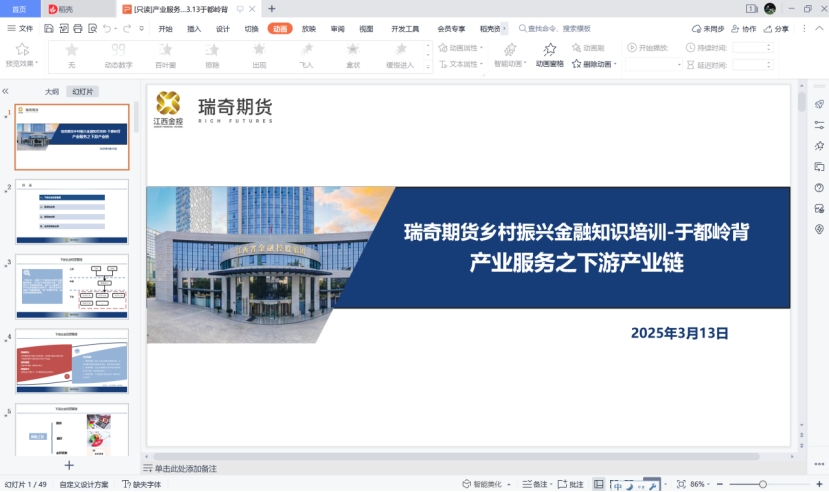
Task: Expand the animation gallery more arrow
Action: (x=428, y=66)
